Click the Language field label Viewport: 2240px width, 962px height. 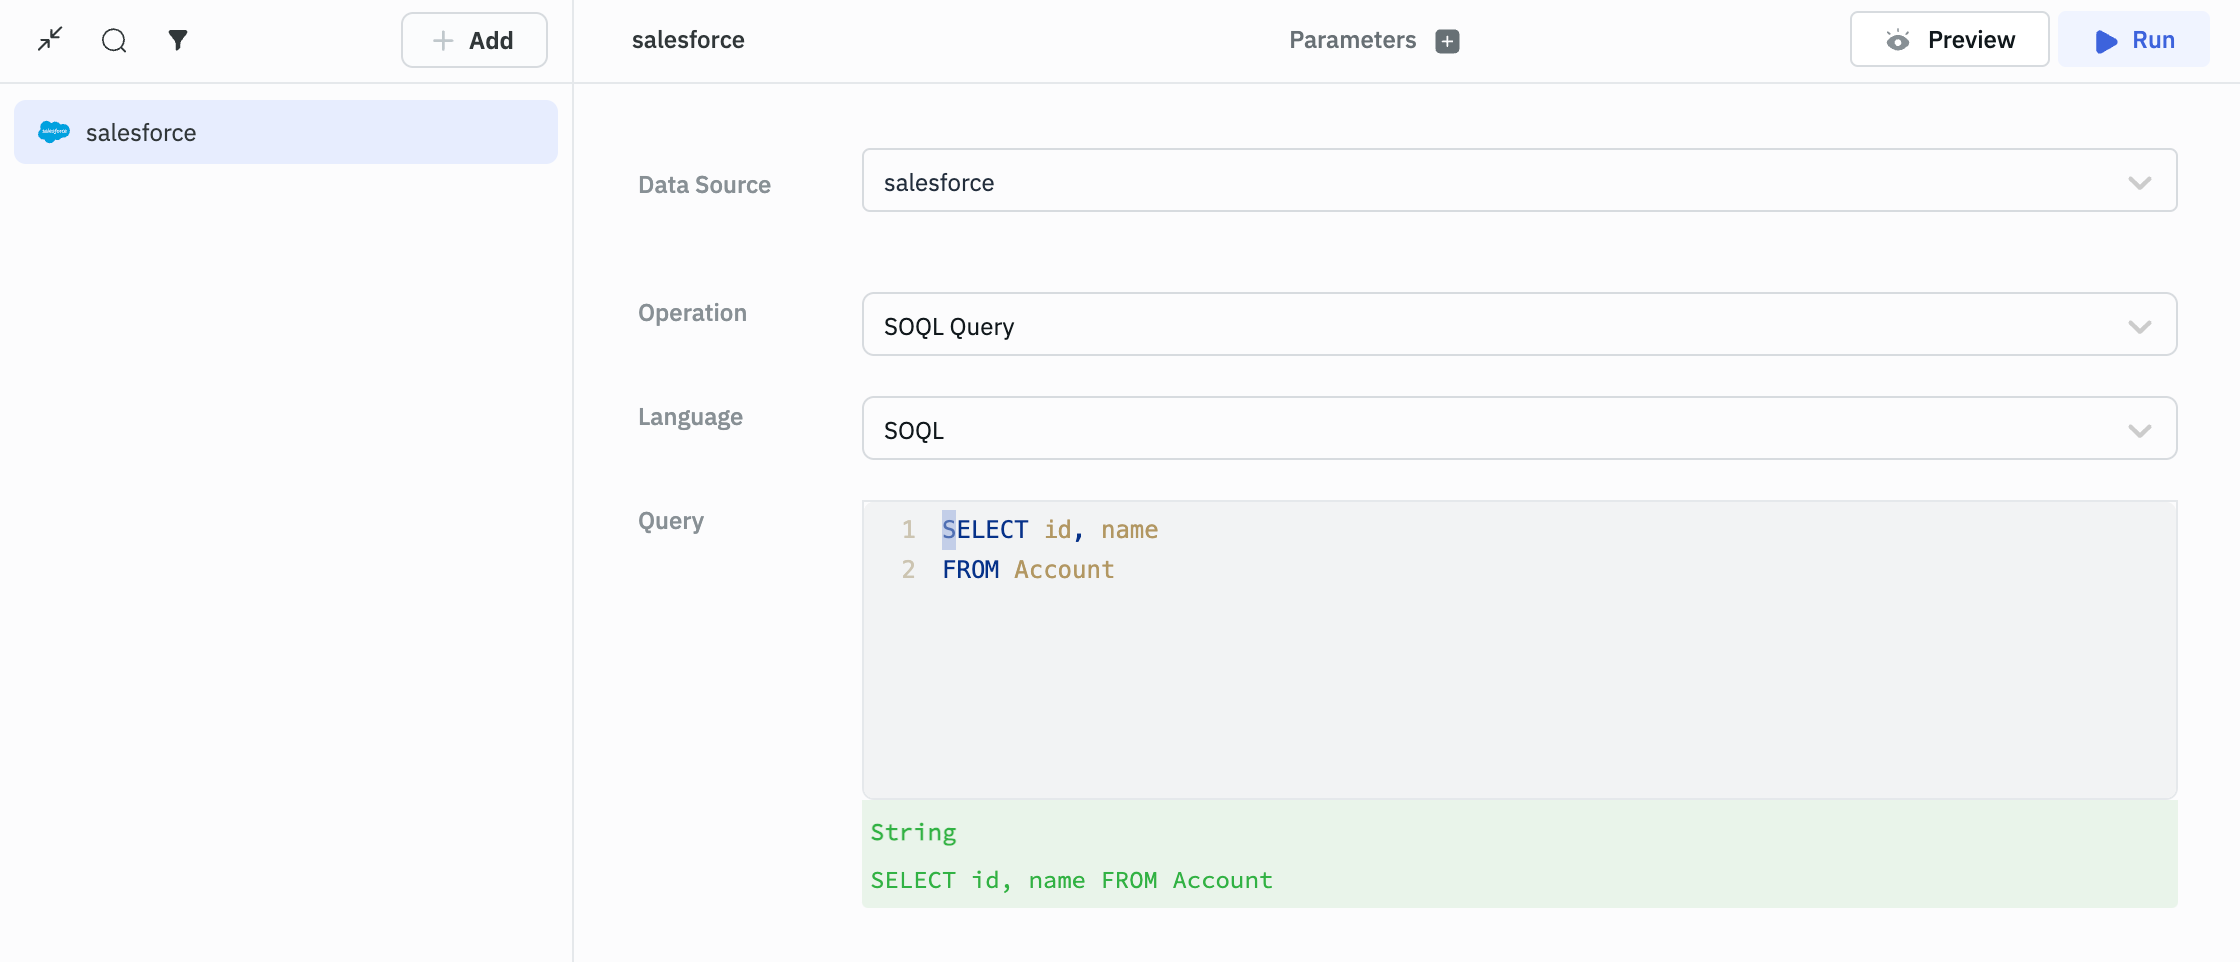(x=690, y=417)
